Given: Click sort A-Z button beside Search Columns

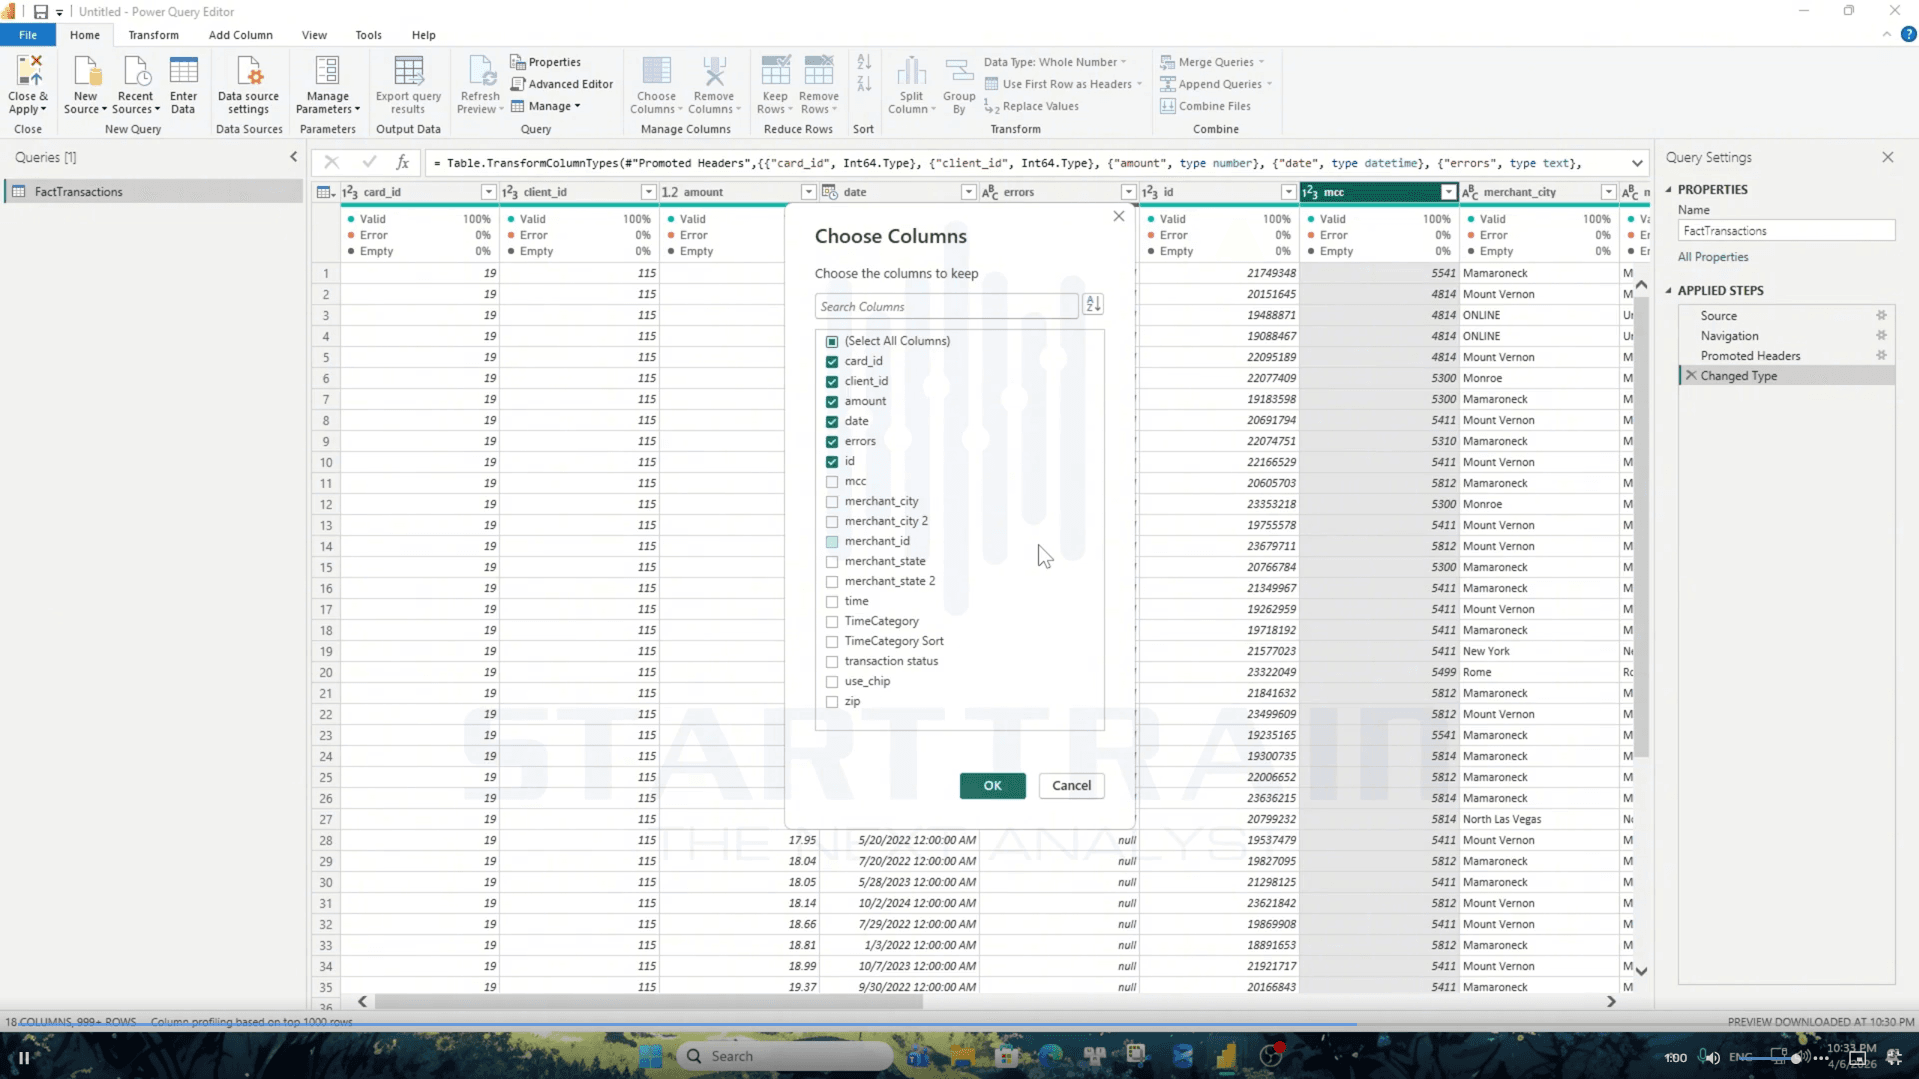Looking at the screenshot, I should click(1093, 304).
